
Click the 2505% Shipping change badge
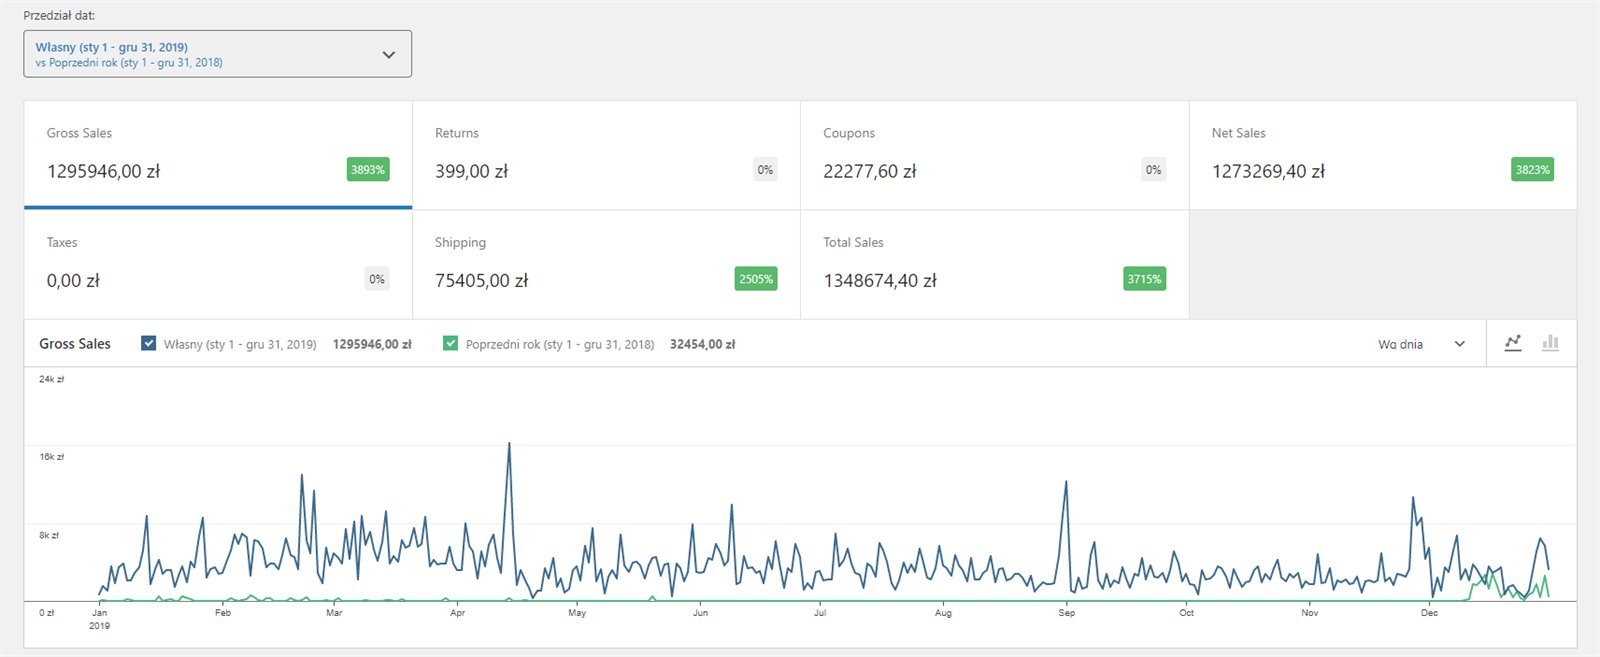click(x=756, y=279)
